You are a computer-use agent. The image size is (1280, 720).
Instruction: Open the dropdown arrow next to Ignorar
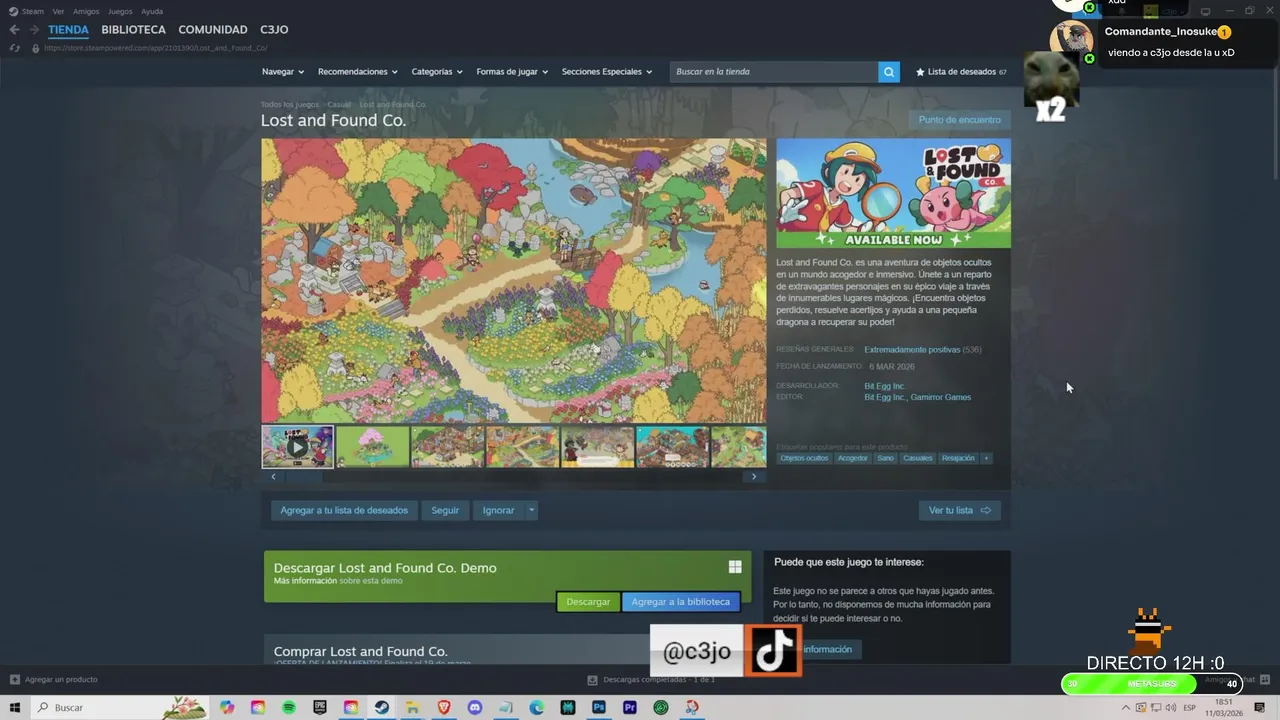click(x=532, y=510)
